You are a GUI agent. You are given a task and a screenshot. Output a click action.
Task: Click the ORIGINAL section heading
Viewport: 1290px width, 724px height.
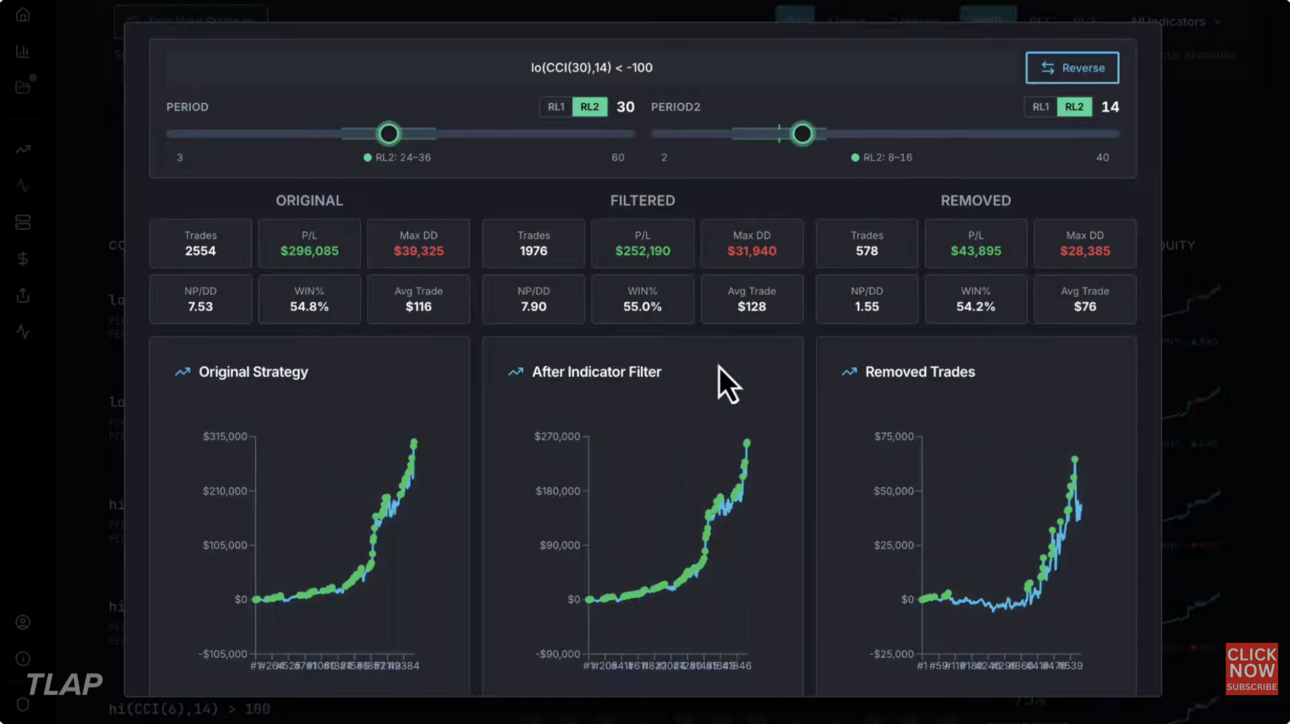point(309,201)
